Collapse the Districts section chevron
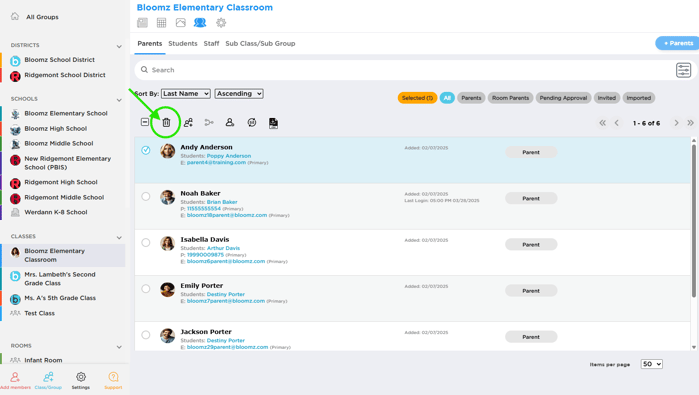Screen dimensions: 699x395 [119, 46]
